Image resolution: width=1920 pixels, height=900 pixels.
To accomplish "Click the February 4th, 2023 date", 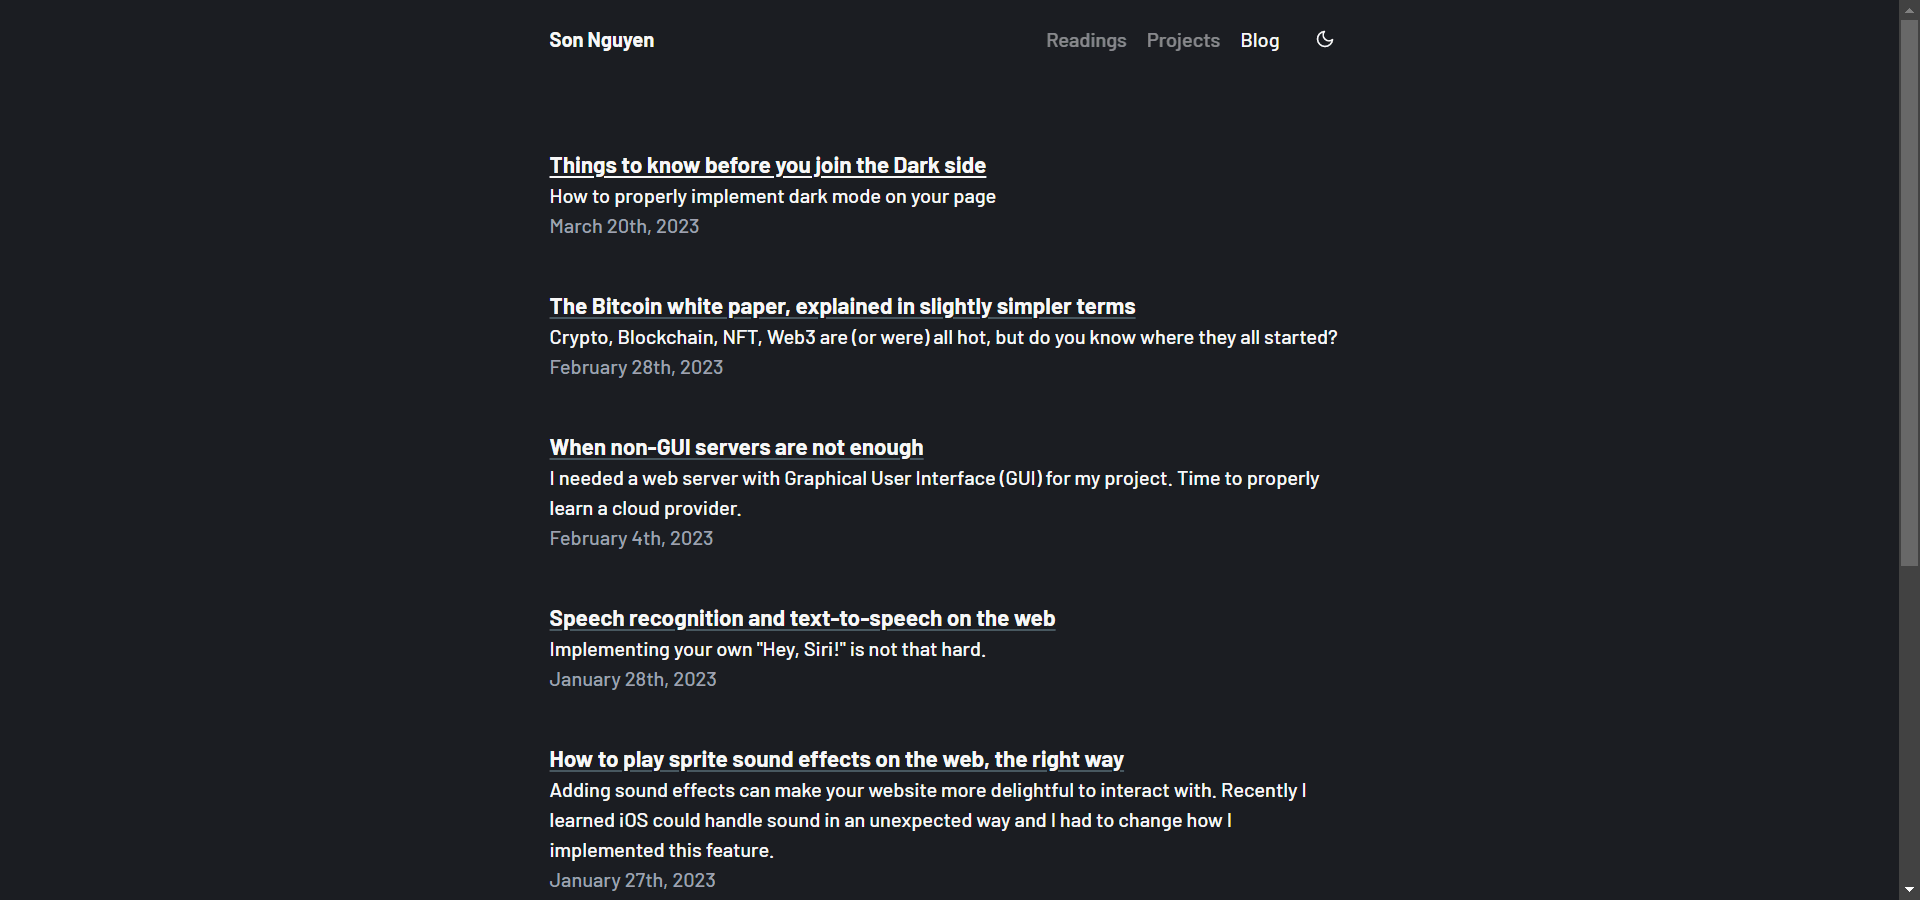I will click(x=631, y=539).
